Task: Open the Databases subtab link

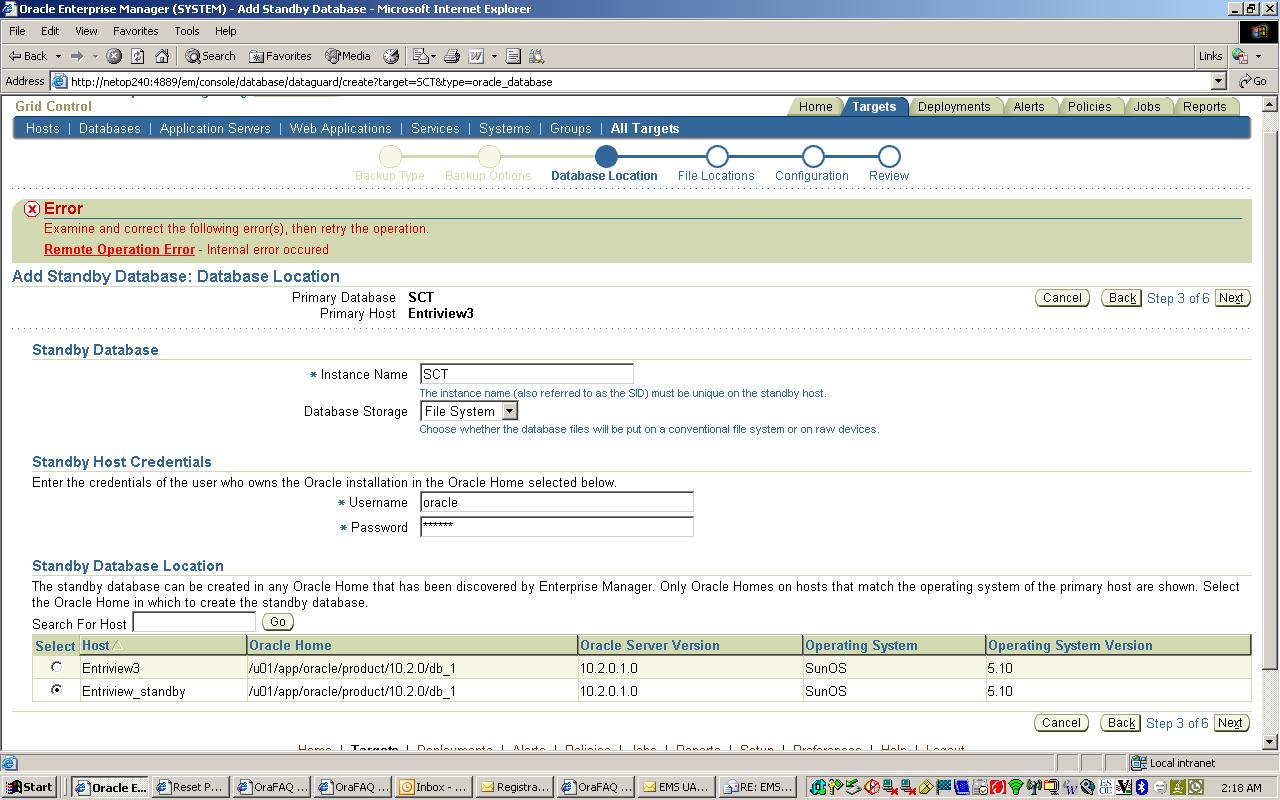Action: 109,128
